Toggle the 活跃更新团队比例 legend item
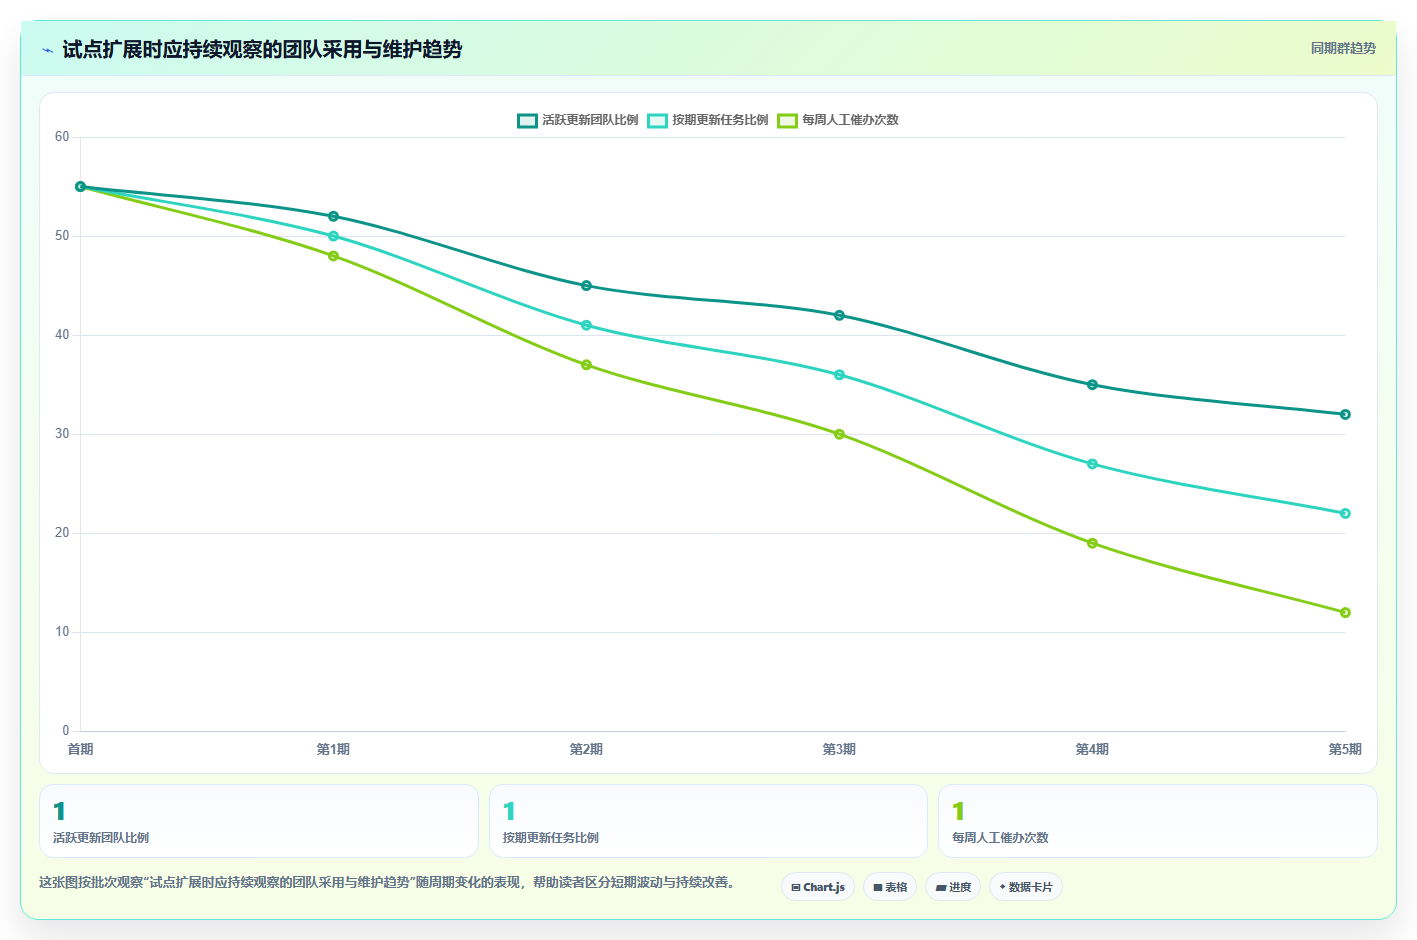 pos(578,120)
